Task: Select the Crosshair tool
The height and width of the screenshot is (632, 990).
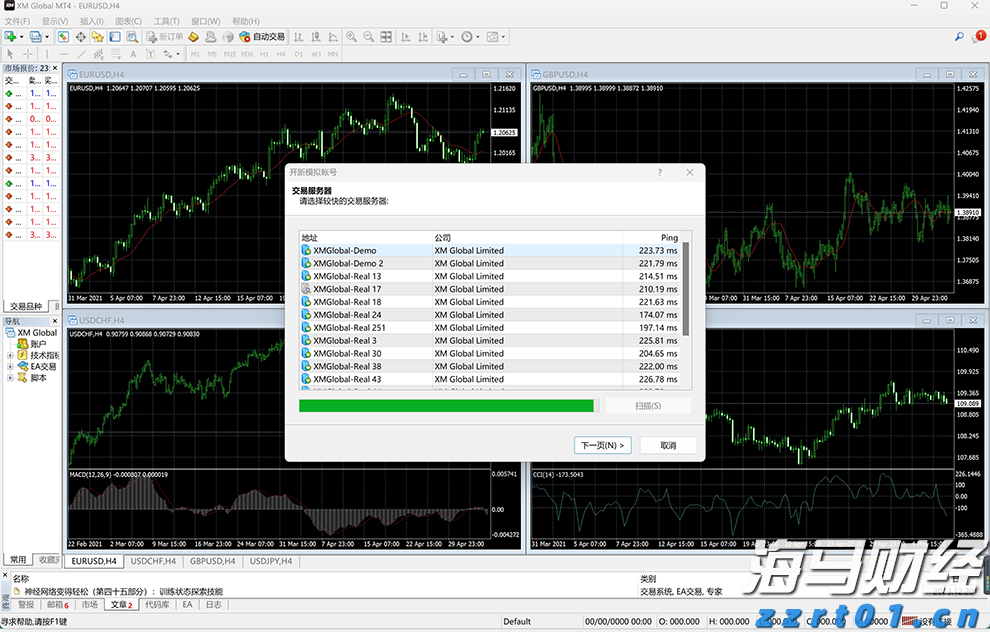Action: click(x=25, y=54)
